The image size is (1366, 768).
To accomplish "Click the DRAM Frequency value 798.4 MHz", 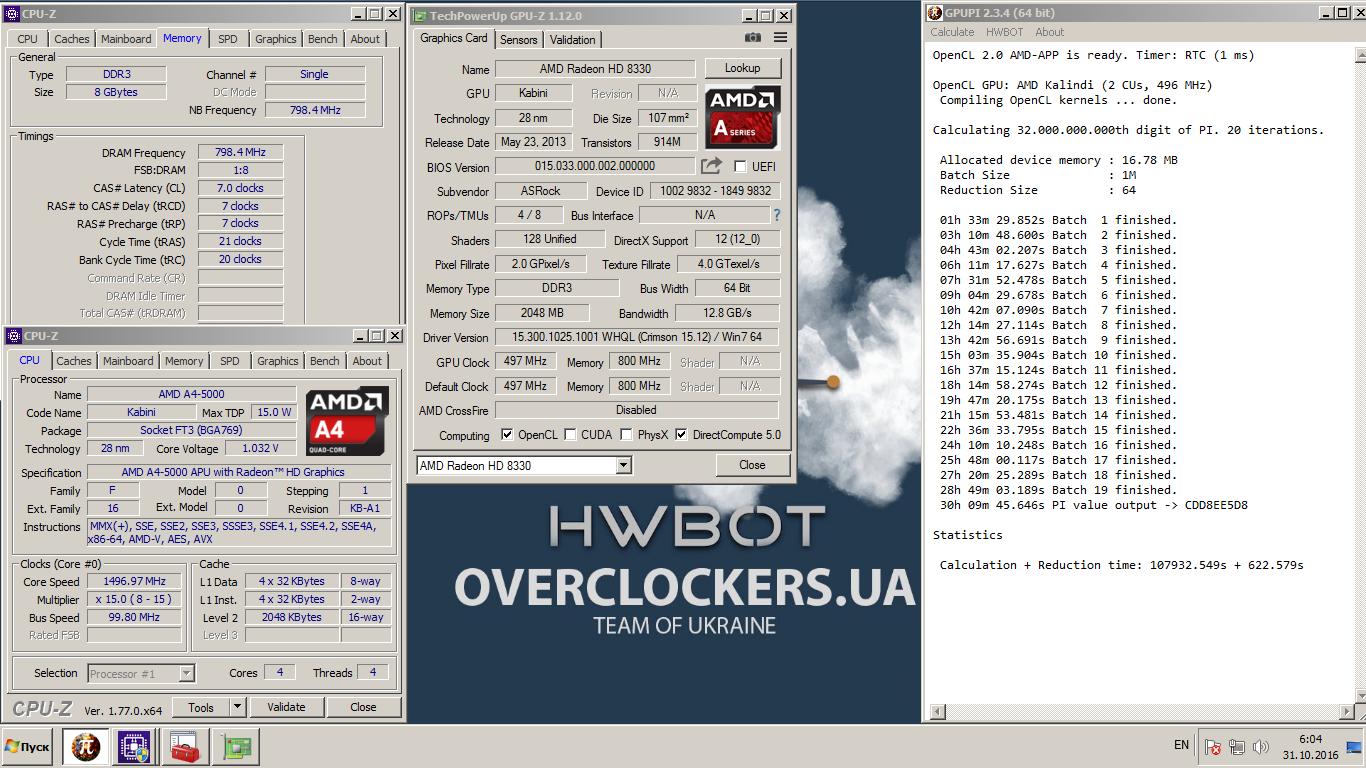I will pyautogui.click(x=240, y=152).
